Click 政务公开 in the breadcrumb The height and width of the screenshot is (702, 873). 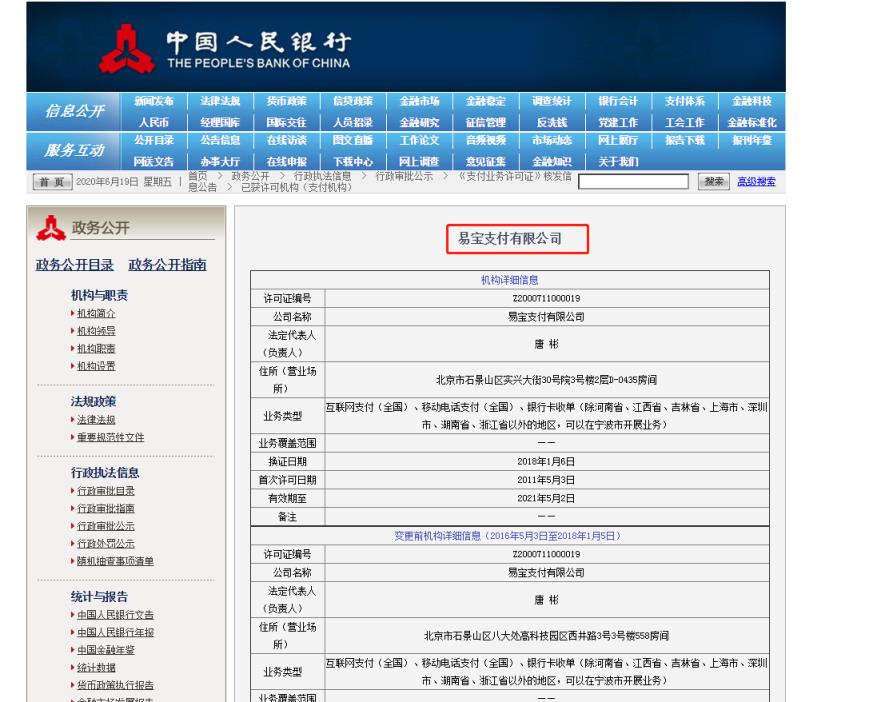click(251, 176)
